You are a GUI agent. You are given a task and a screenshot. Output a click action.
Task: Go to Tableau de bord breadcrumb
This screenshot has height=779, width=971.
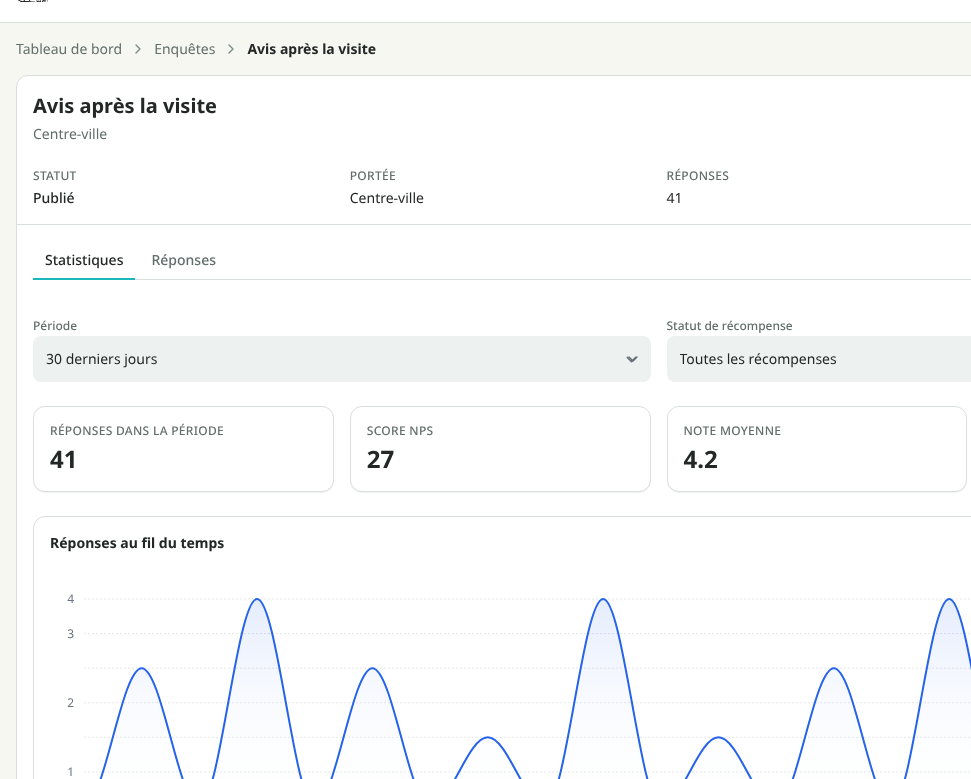click(69, 49)
